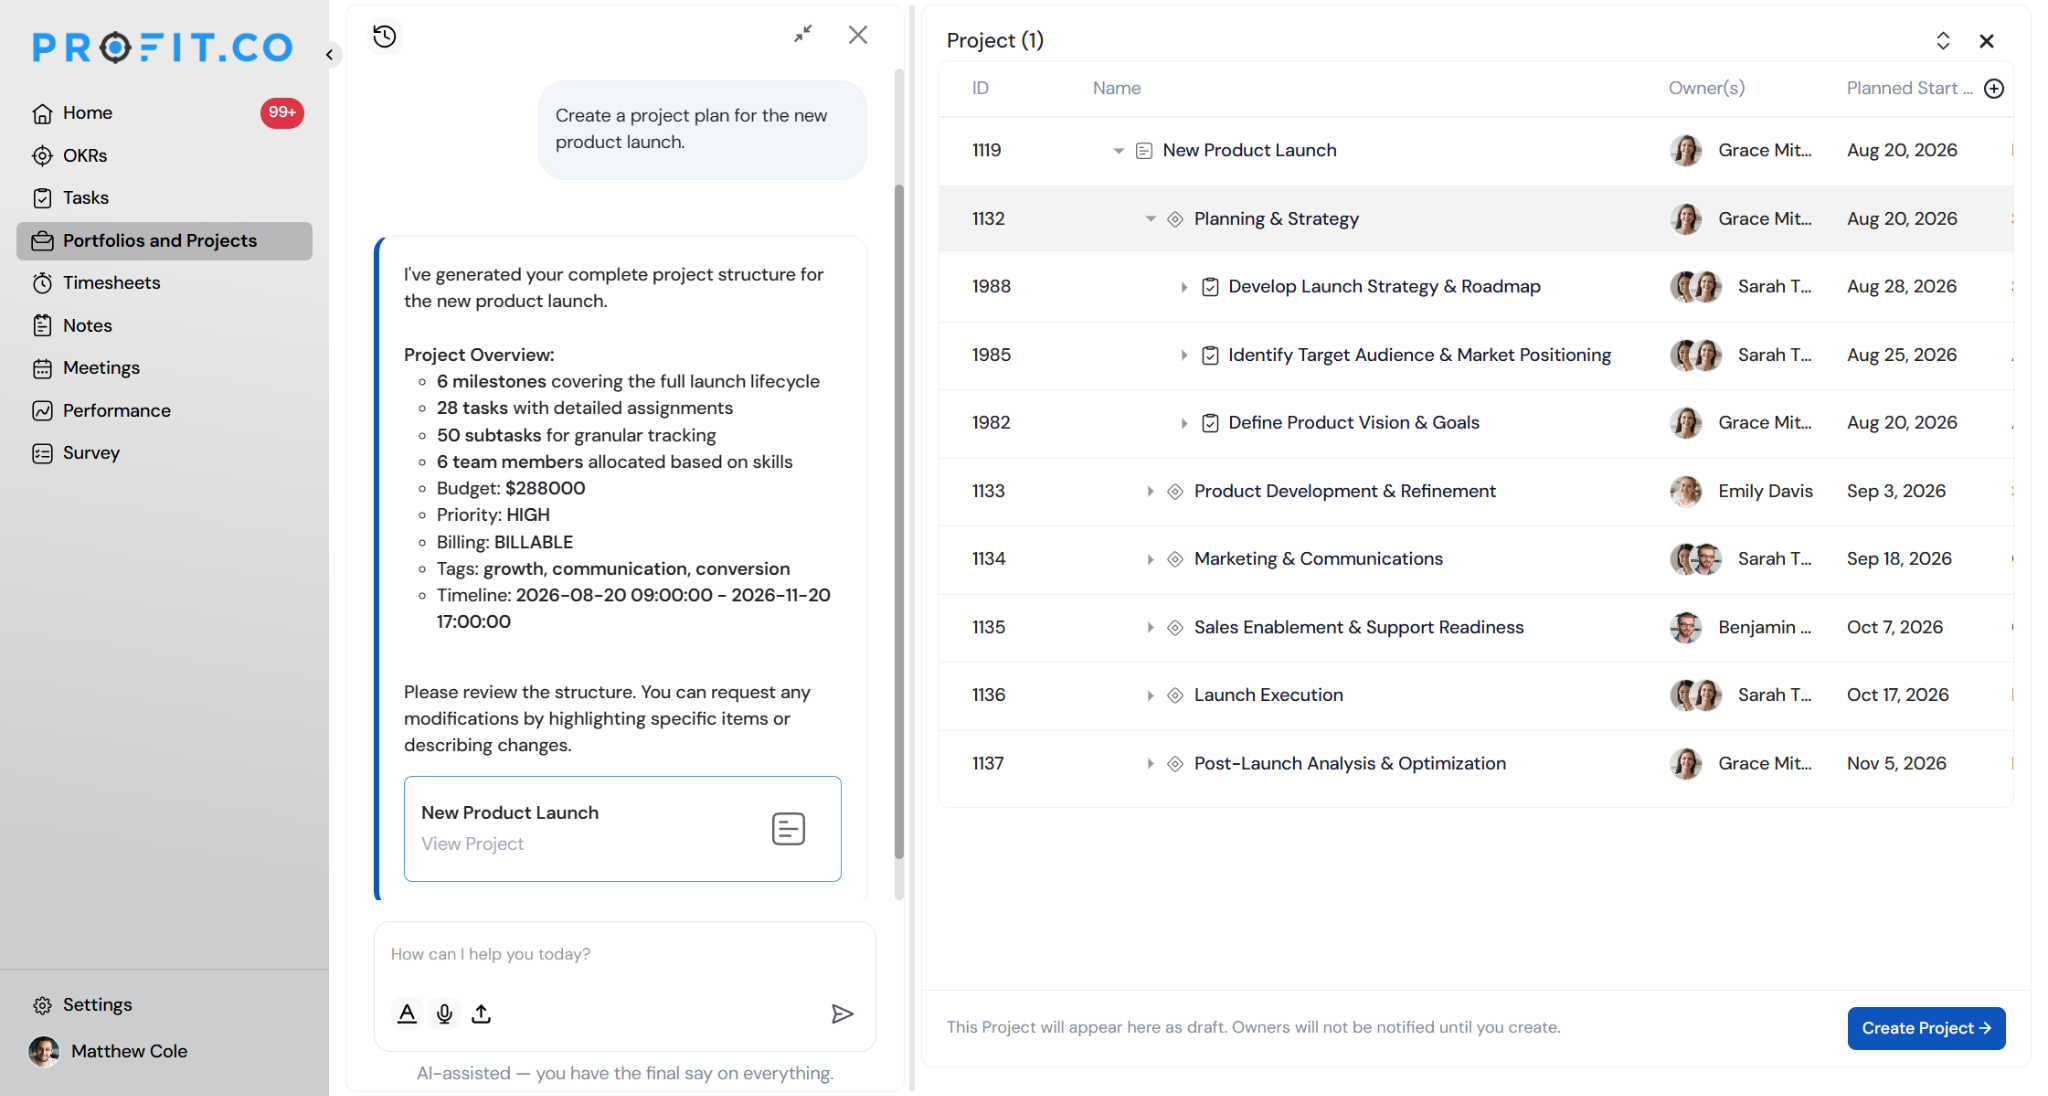This screenshot has width=2048, height=1096.
Task: Click the microphone voice input icon
Action: pos(445,1014)
